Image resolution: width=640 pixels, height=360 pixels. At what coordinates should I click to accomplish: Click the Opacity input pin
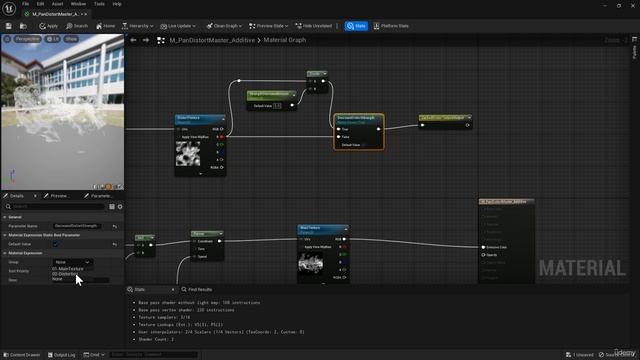(483, 255)
